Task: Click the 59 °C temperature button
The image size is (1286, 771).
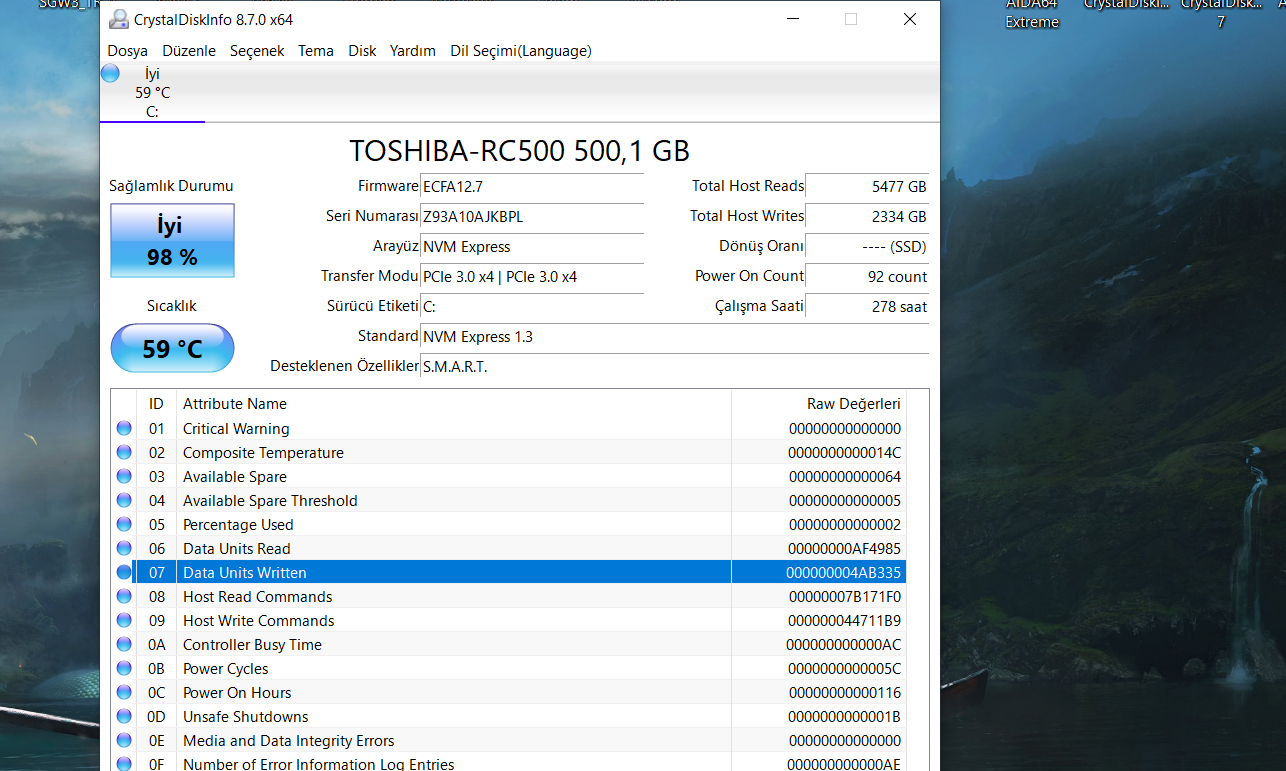Action: tap(172, 348)
